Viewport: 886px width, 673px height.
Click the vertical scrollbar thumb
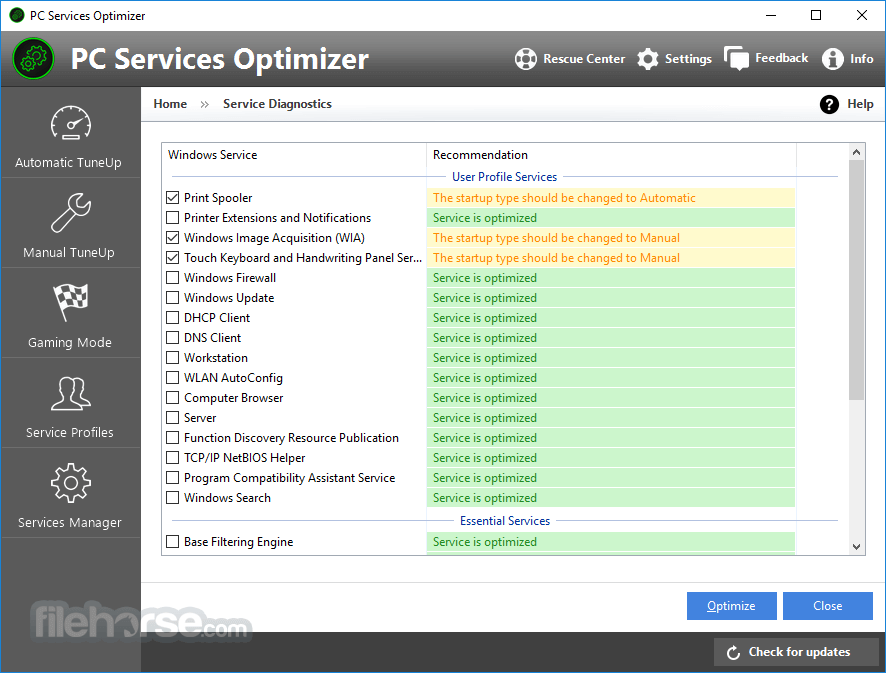[856, 280]
